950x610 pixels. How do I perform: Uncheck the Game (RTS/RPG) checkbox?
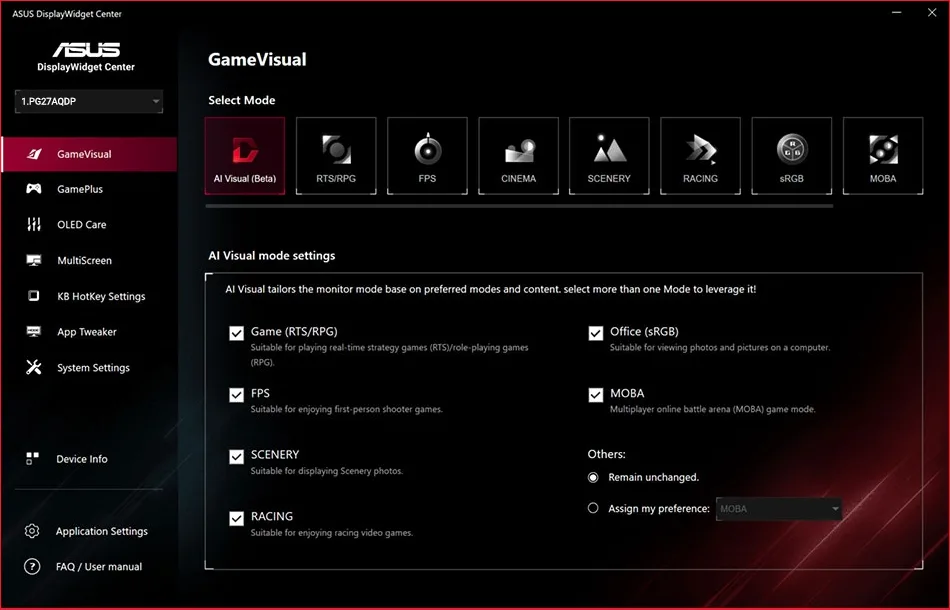[236, 333]
